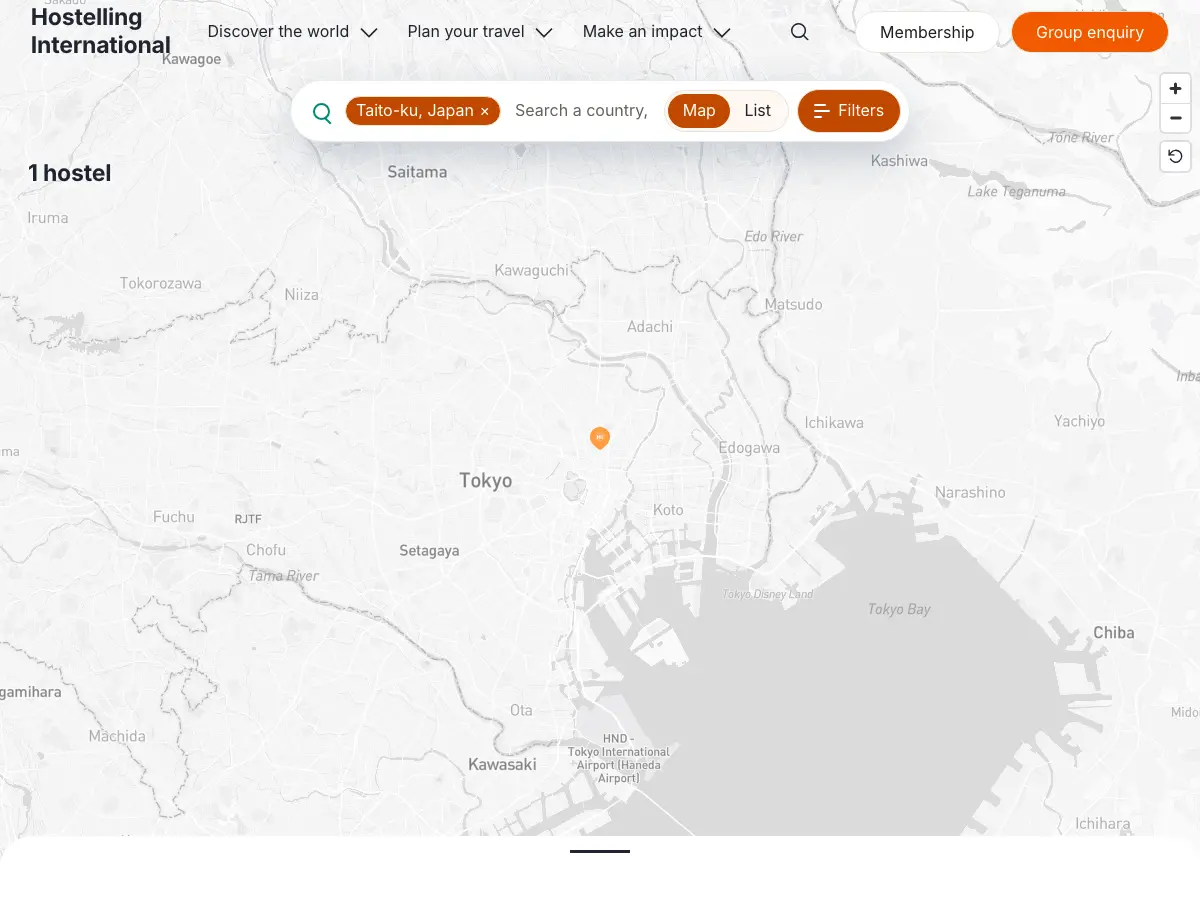Viewport: 1200px width, 900px height.
Task: Switch to Map view
Action: pyautogui.click(x=699, y=111)
